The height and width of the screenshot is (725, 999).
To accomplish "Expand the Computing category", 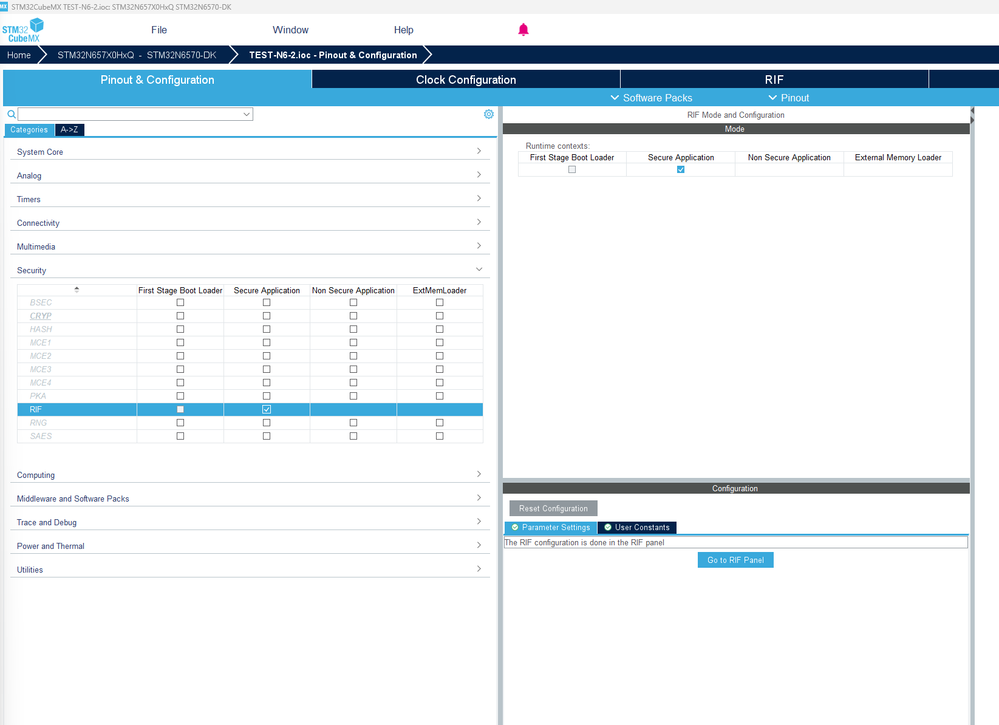I will [250, 475].
